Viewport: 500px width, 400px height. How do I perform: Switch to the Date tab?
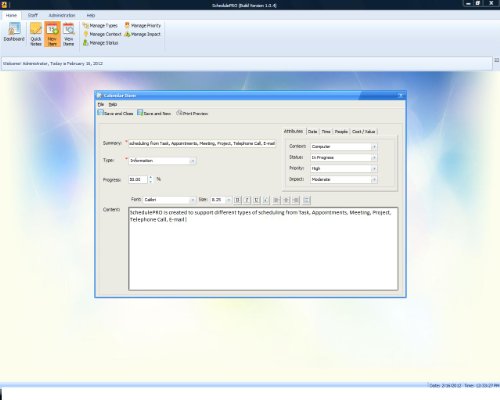[x=312, y=131]
